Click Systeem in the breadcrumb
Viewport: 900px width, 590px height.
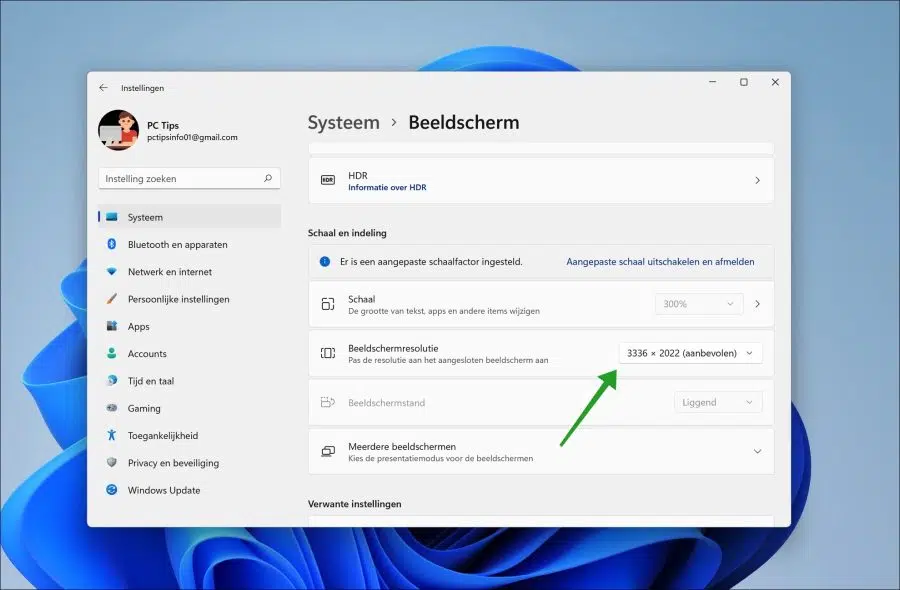tap(343, 122)
